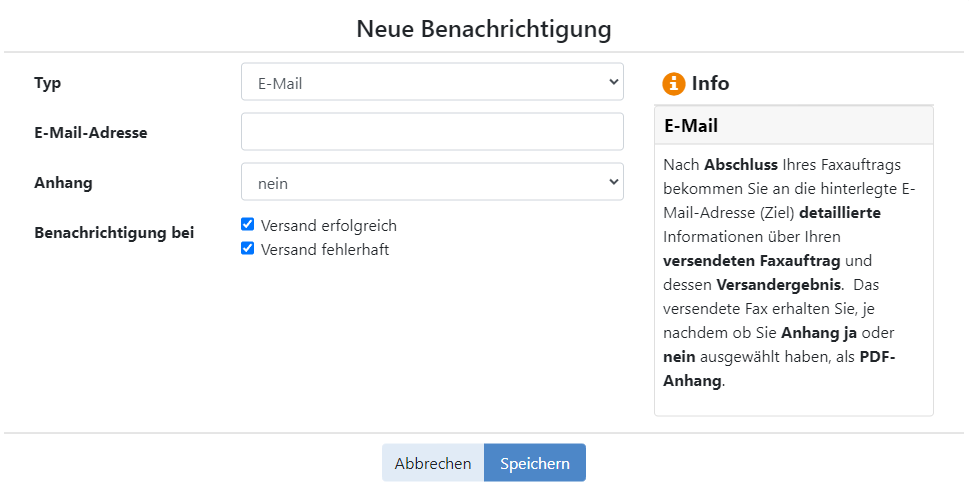Click the Versand erfolgreich label text
This screenshot has width=969, height=485.
click(329, 226)
